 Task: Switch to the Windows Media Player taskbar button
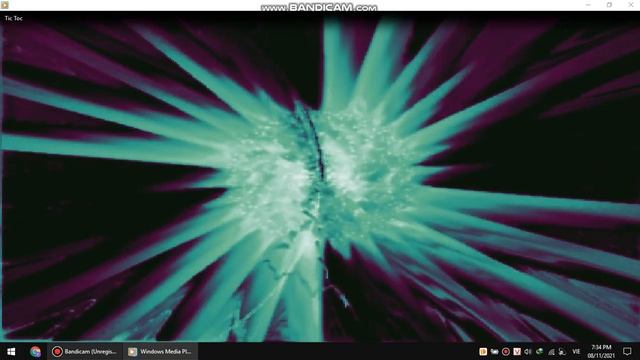click(160, 351)
